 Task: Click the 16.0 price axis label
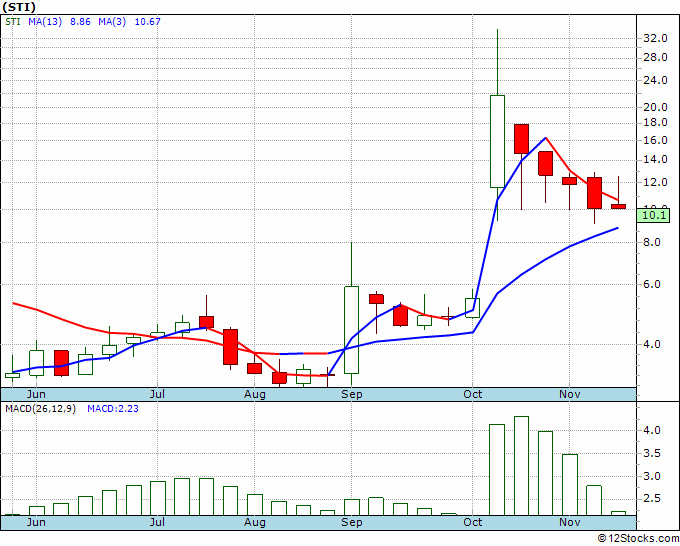point(655,141)
